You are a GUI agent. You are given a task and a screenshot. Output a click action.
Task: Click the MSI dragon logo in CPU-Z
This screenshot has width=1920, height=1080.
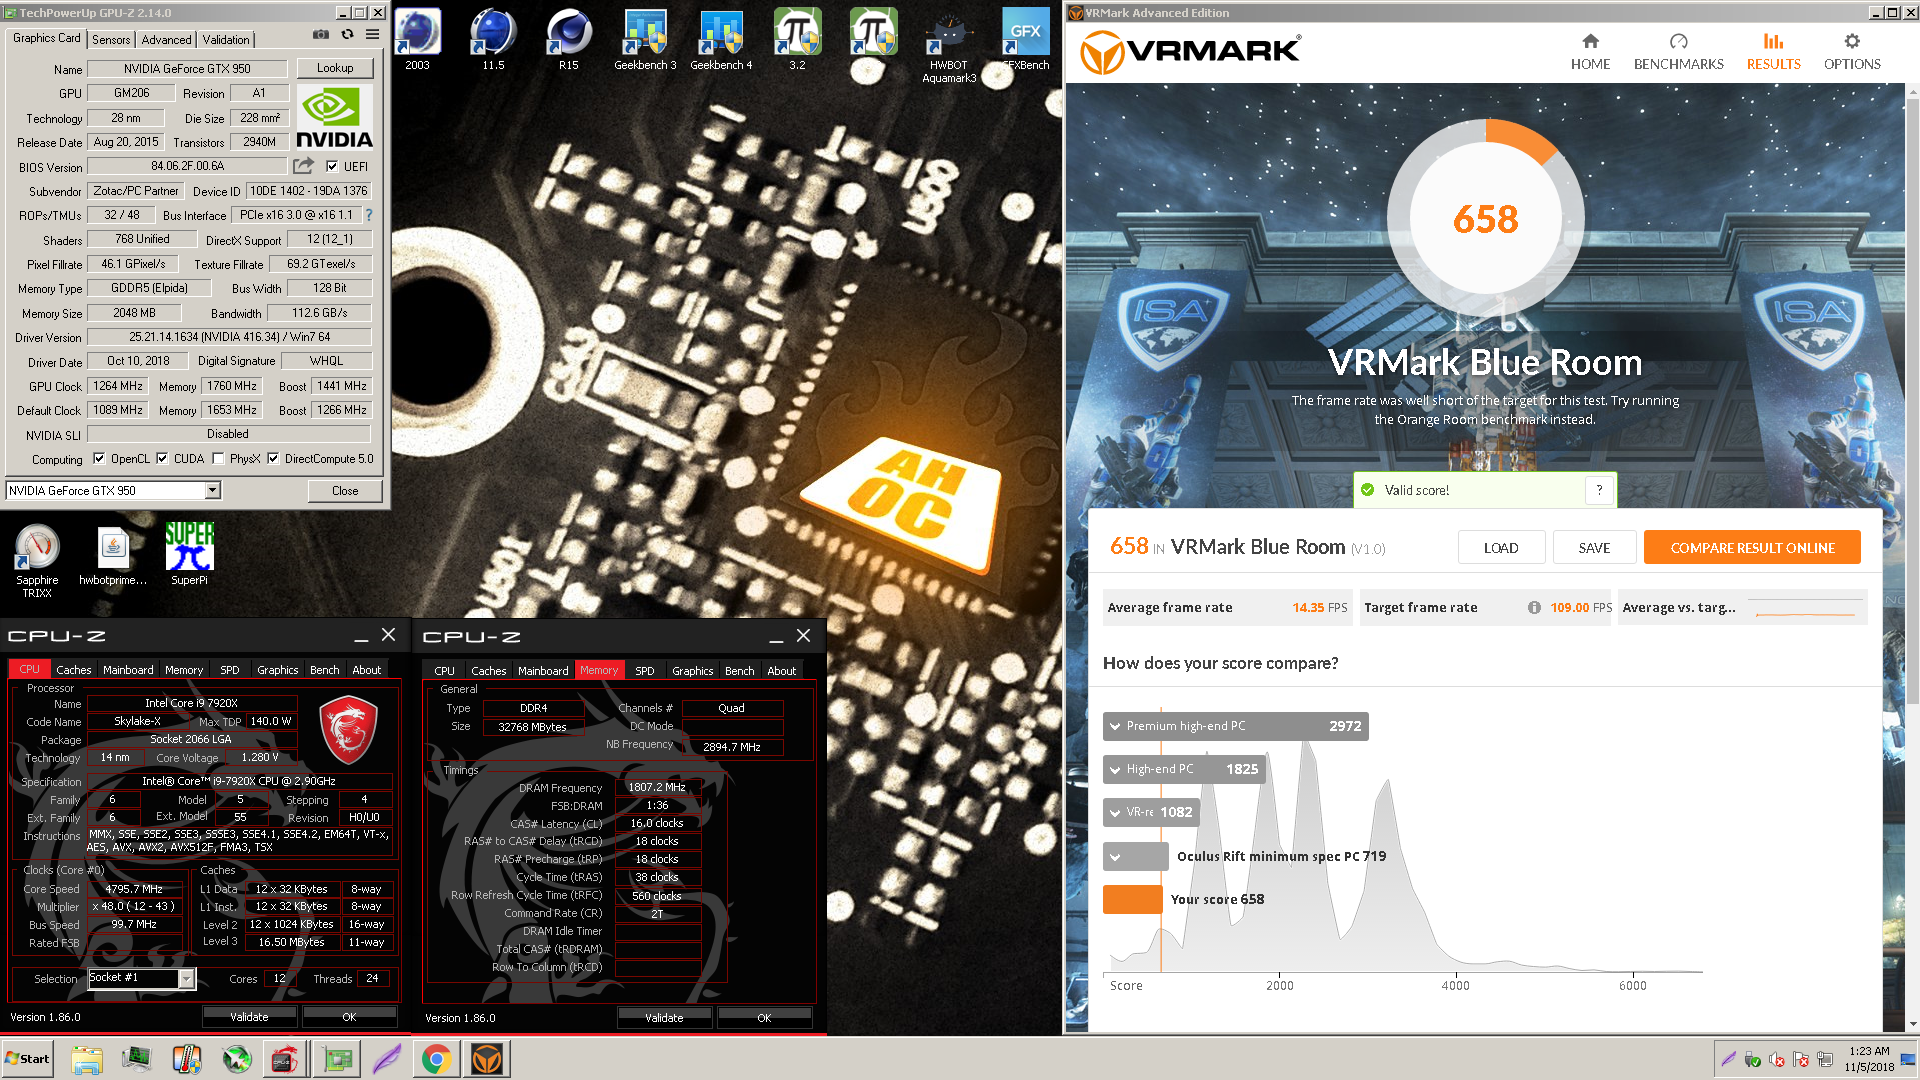click(x=348, y=730)
